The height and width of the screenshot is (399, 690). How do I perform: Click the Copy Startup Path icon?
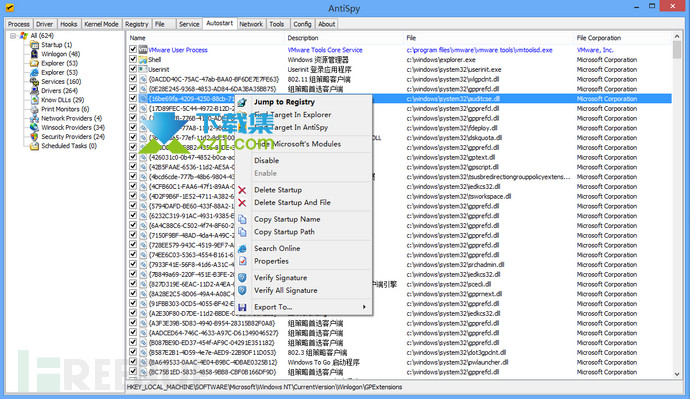click(242, 232)
